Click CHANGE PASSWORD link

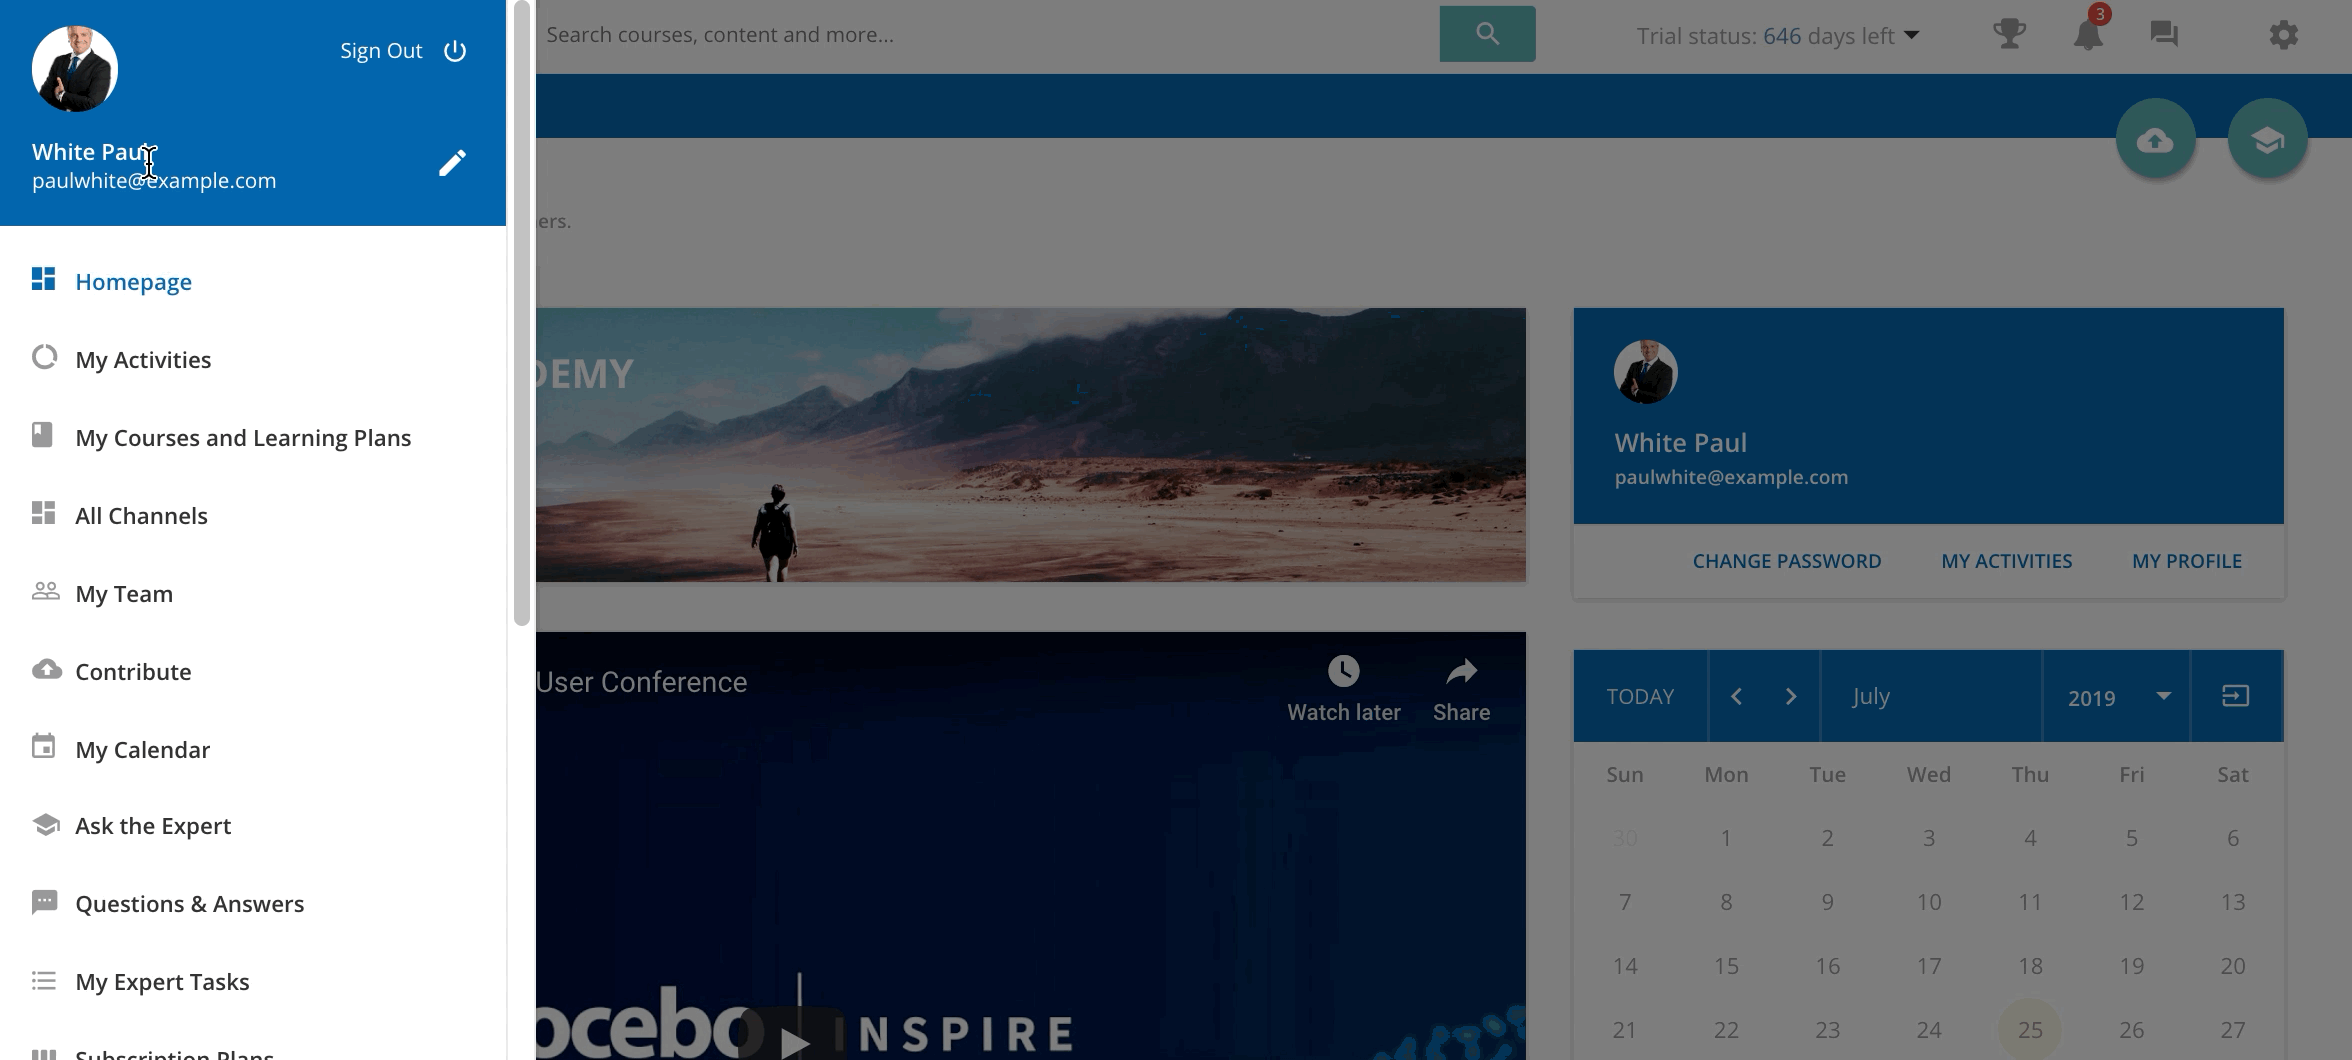pos(1786,561)
